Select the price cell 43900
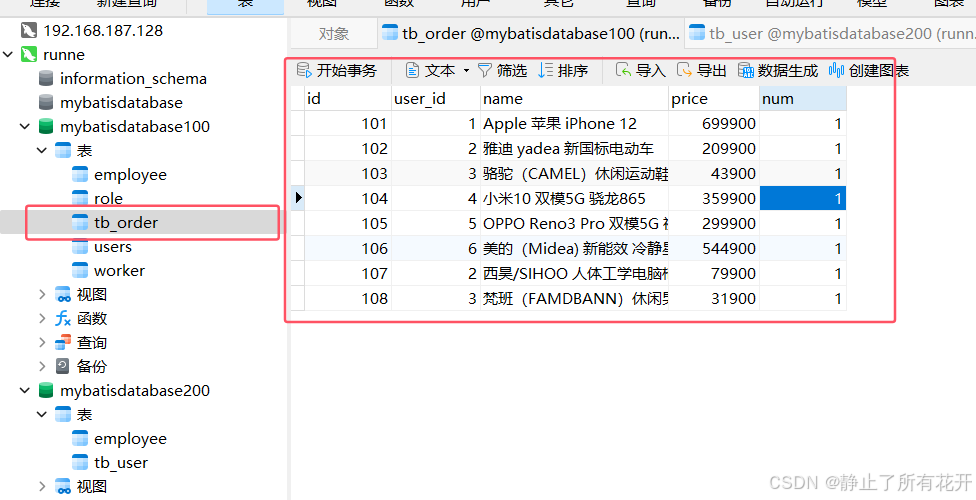 [714, 174]
